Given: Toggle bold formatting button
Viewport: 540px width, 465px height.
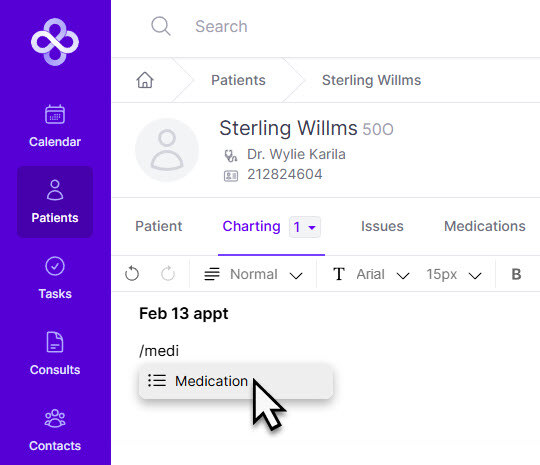Looking at the screenshot, I should pos(516,274).
